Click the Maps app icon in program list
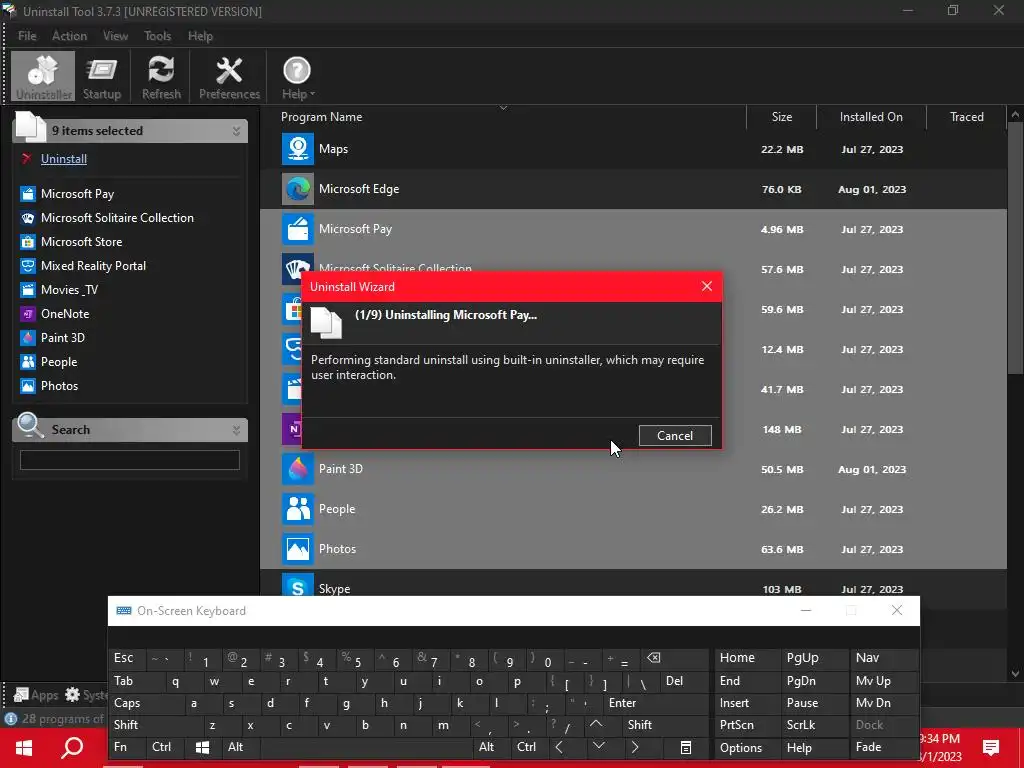This screenshot has width=1024, height=768. click(x=298, y=149)
